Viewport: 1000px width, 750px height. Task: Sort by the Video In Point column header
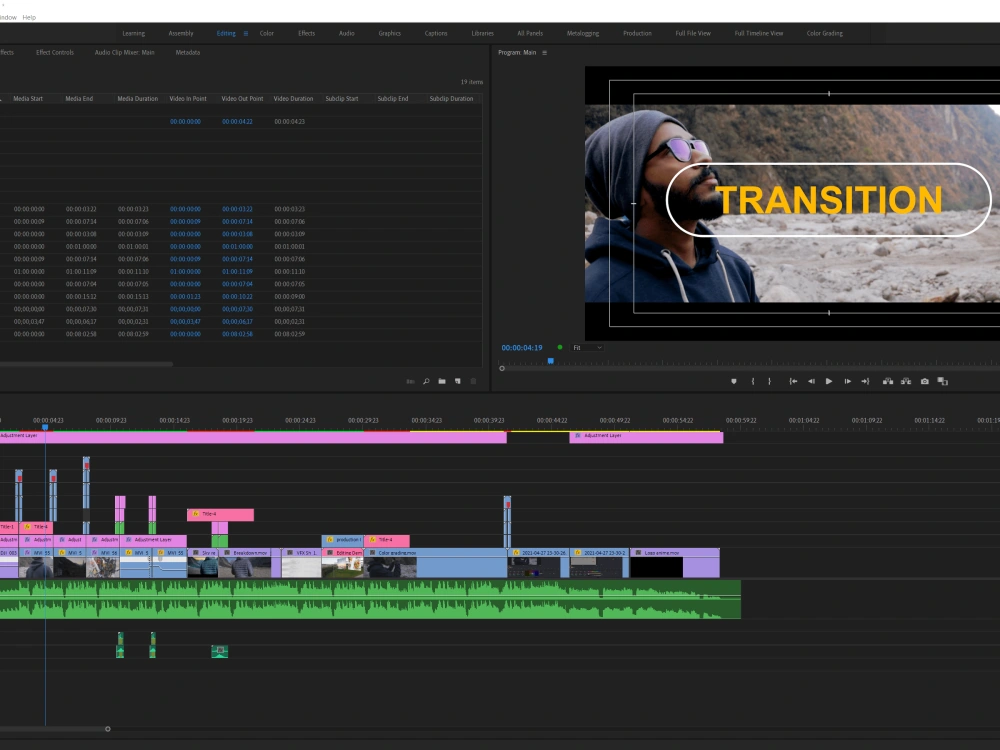pyautogui.click(x=188, y=99)
